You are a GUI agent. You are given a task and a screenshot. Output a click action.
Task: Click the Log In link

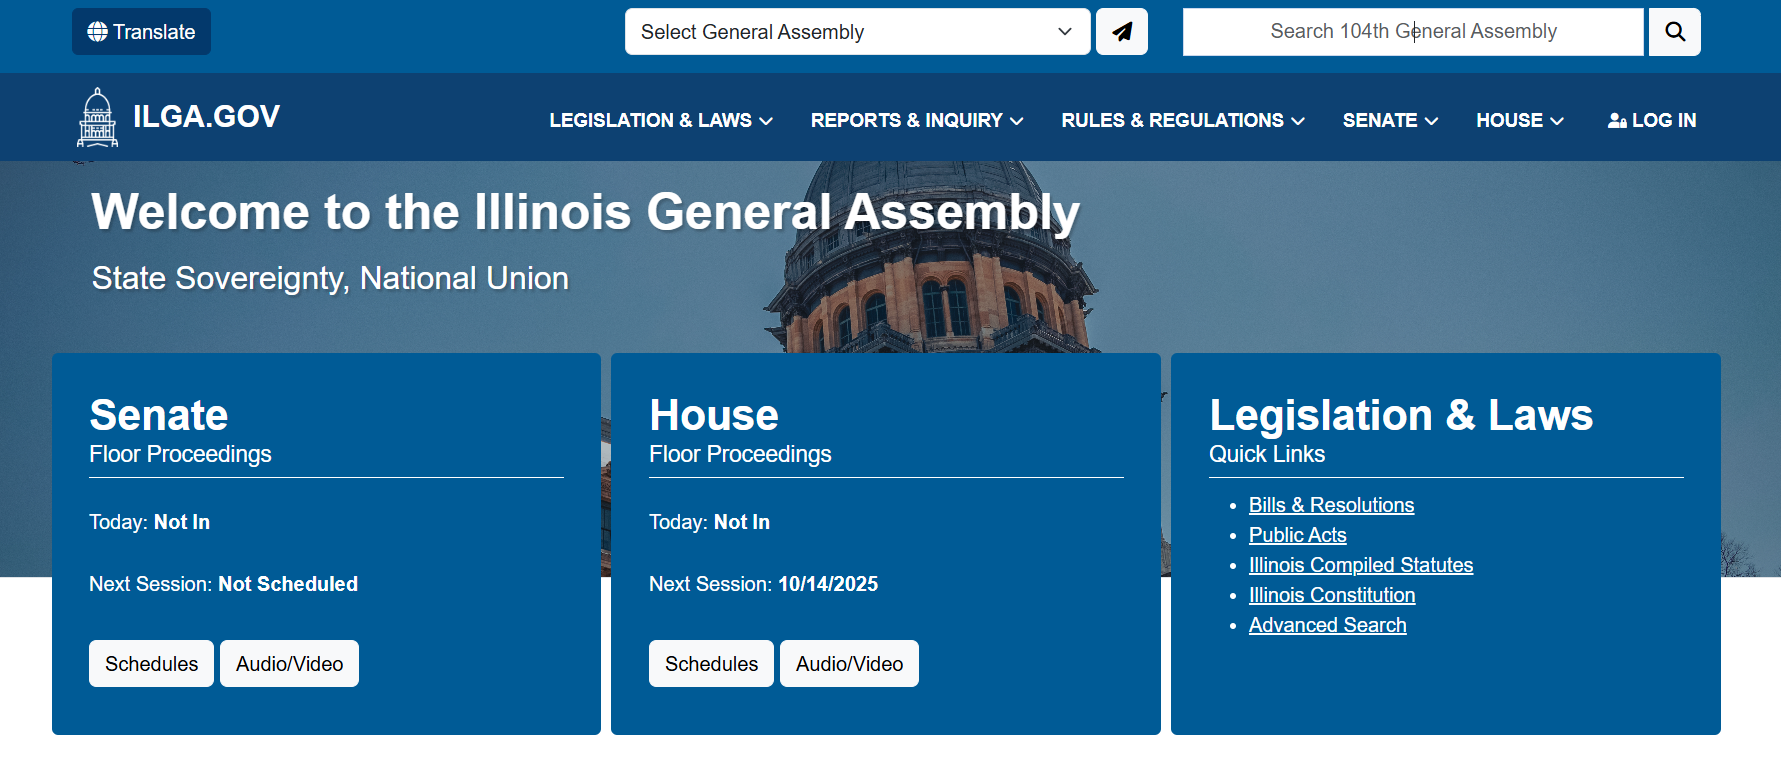(1652, 121)
